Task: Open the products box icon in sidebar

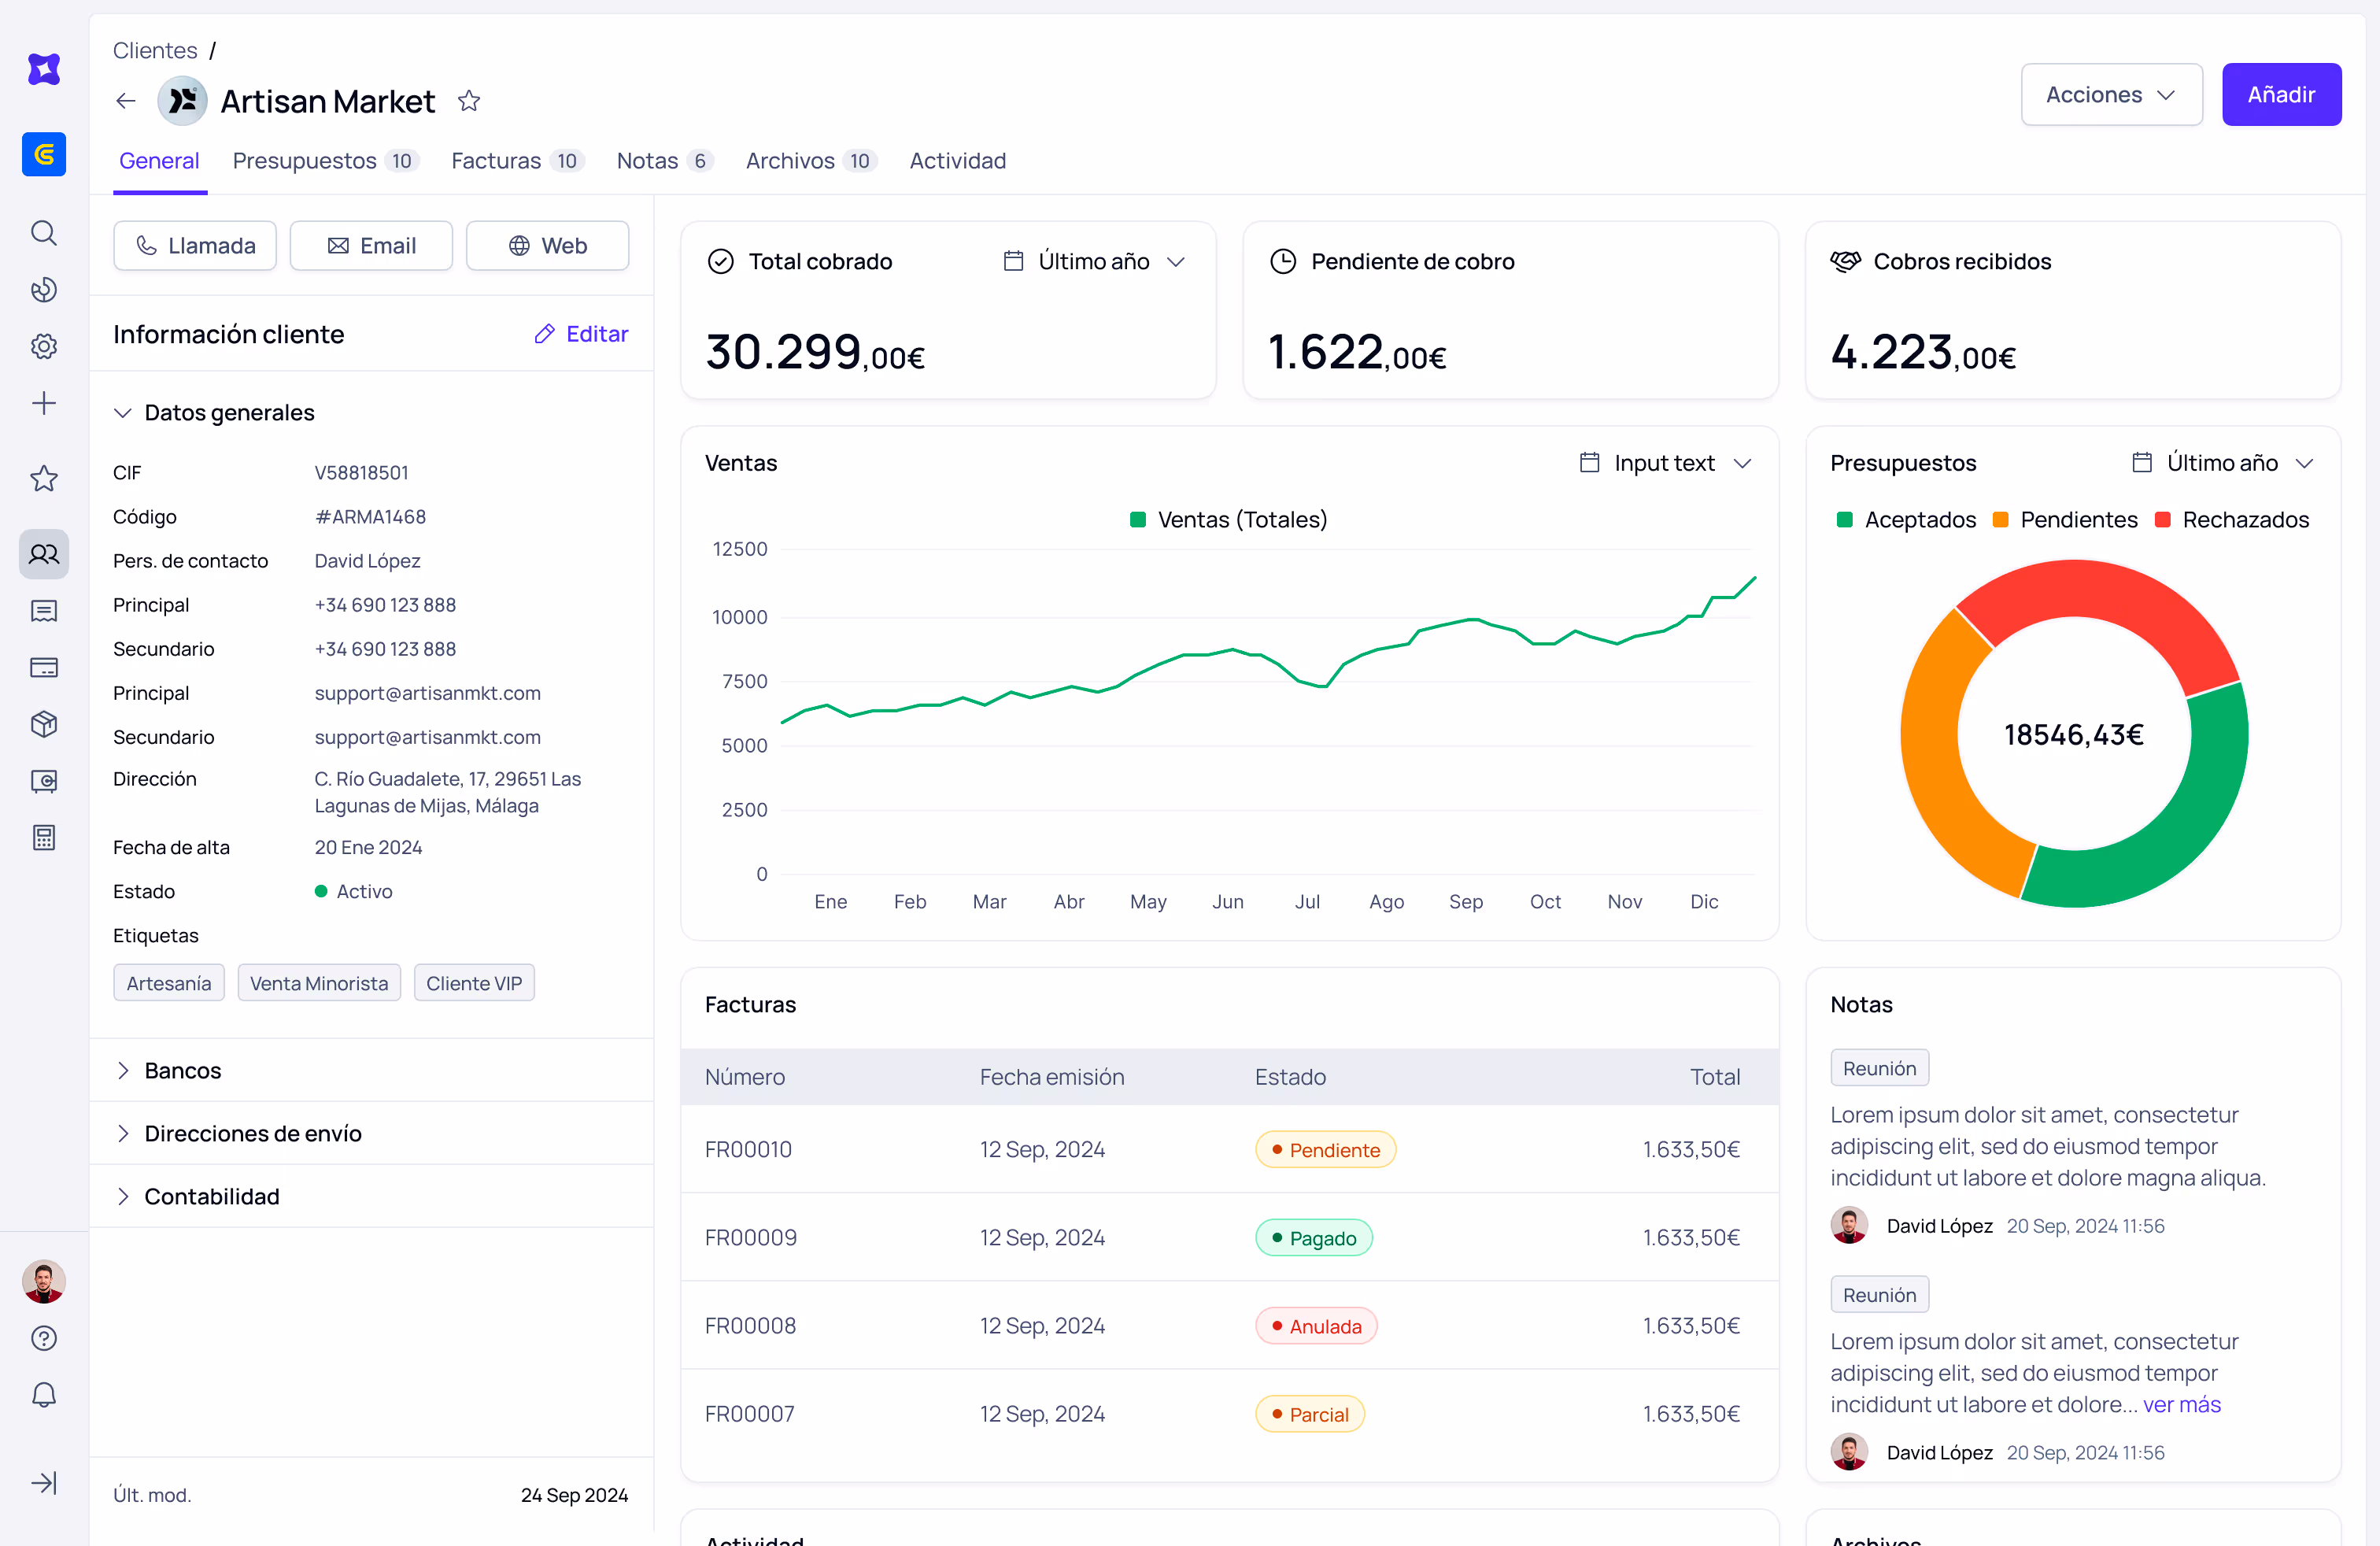Action: 44,724
